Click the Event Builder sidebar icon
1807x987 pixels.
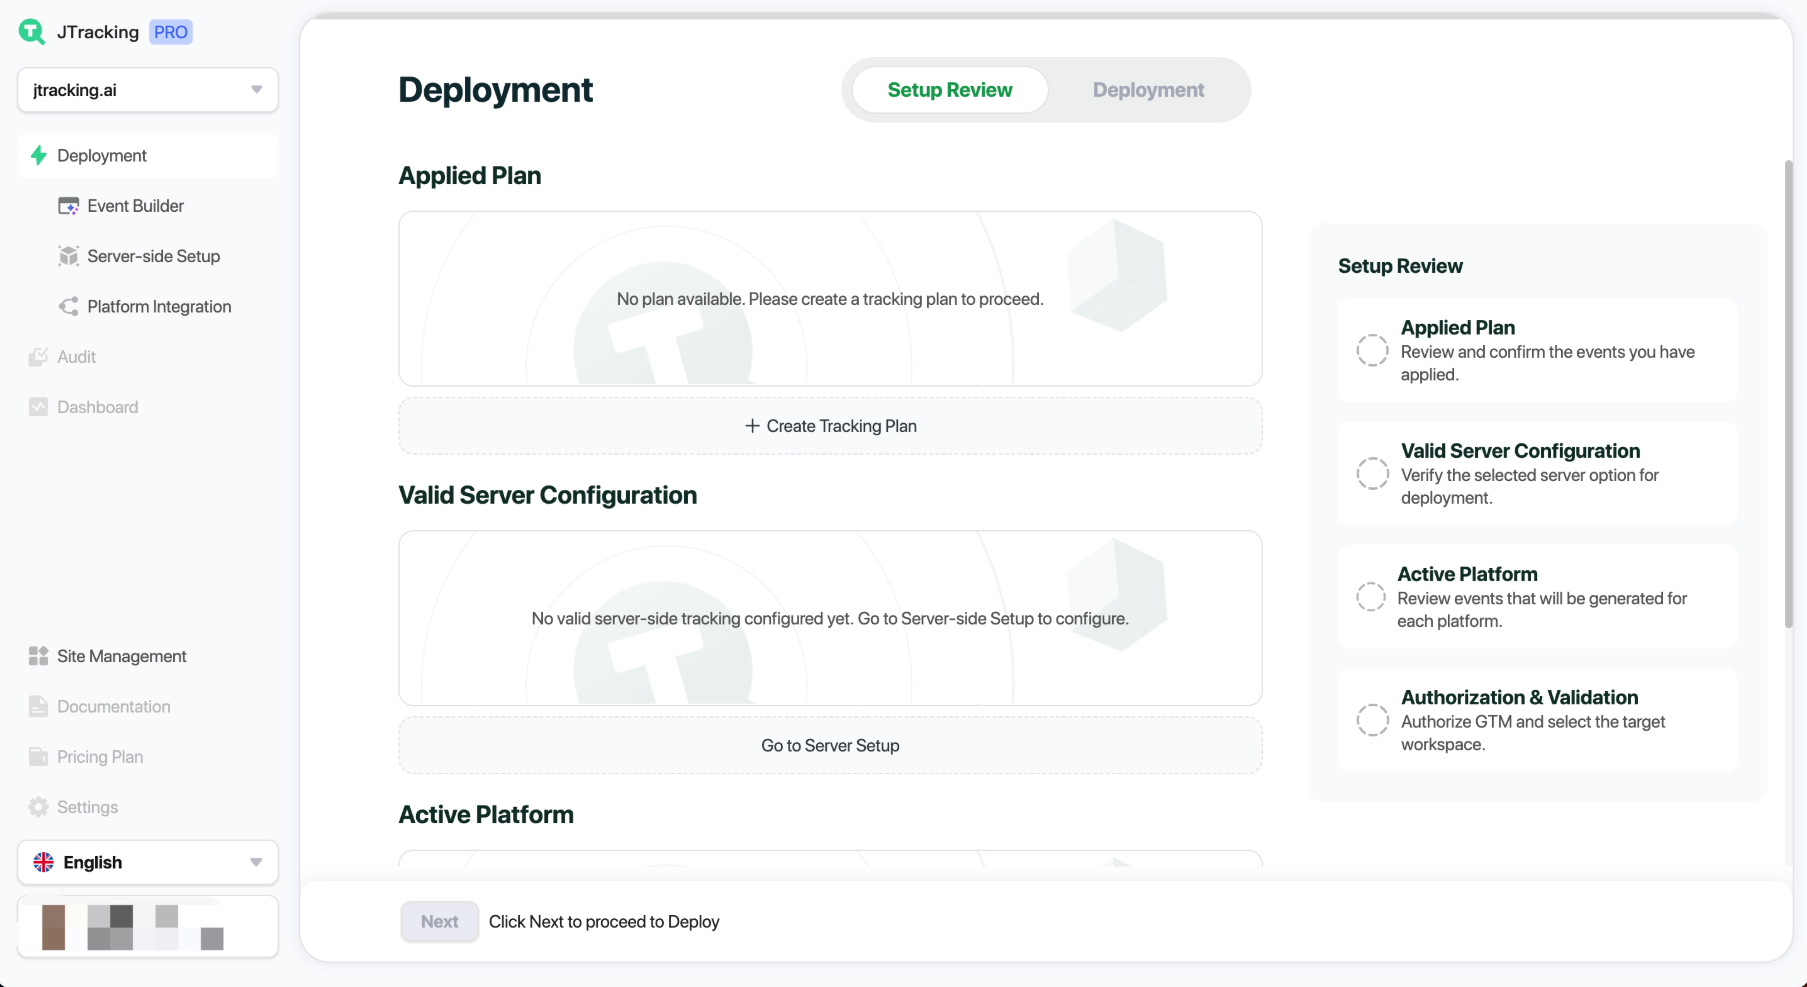point(68,206)
